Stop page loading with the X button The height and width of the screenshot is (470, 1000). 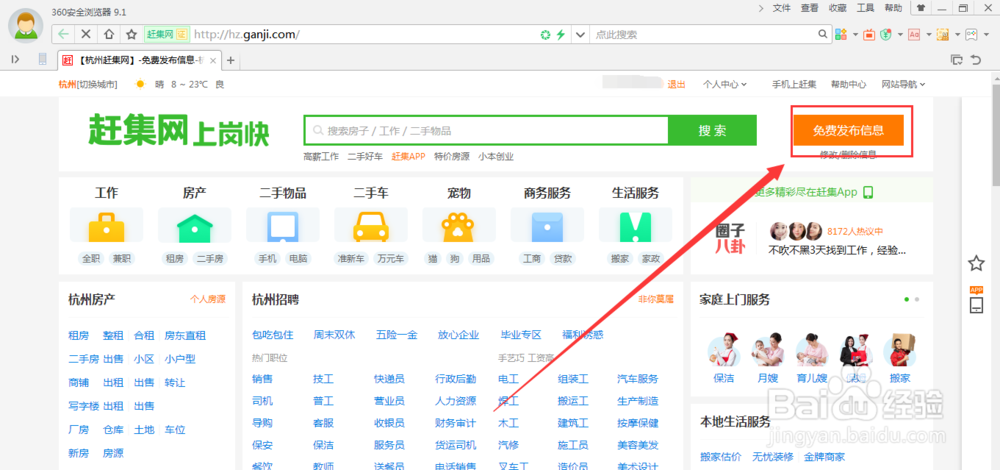pos(86,34)
